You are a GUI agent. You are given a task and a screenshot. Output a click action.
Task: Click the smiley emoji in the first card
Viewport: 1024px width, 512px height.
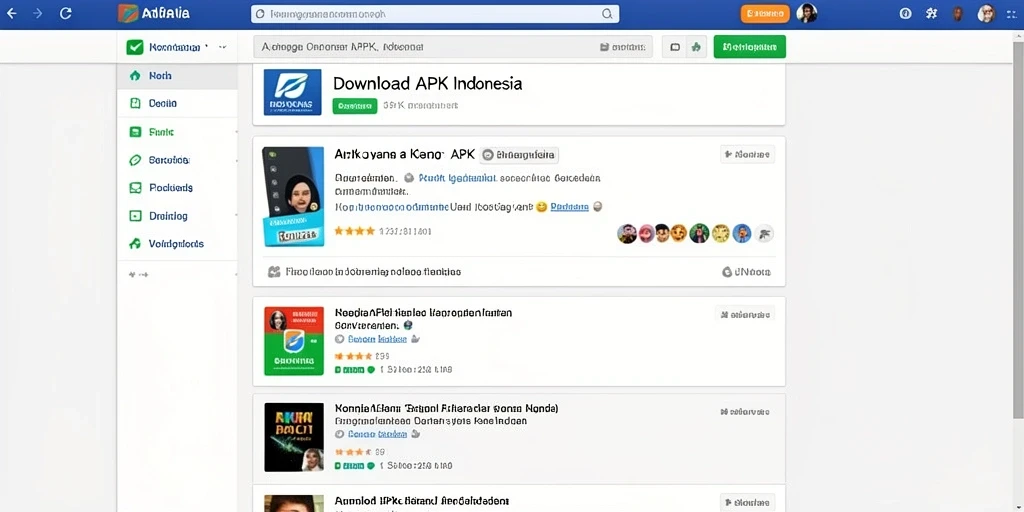point(541,207)
